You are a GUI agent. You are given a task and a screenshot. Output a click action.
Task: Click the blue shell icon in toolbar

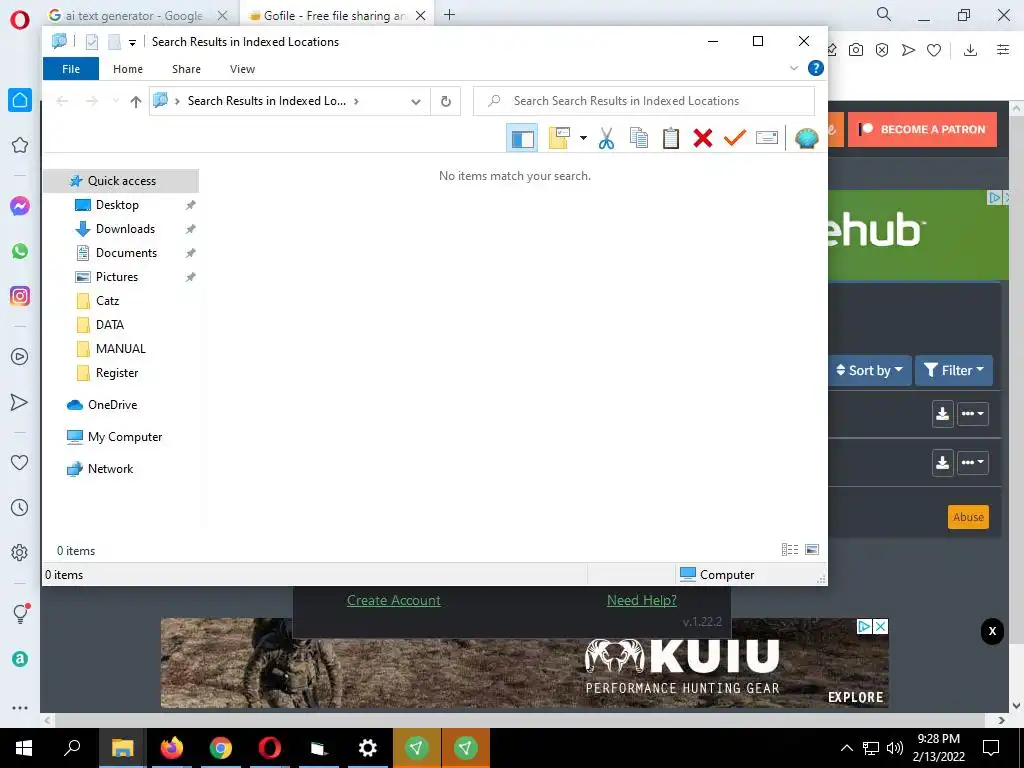click(x=807, y=138)
